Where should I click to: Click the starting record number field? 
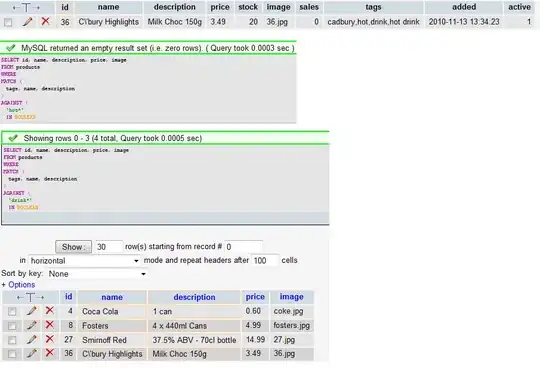pos(243,247)
